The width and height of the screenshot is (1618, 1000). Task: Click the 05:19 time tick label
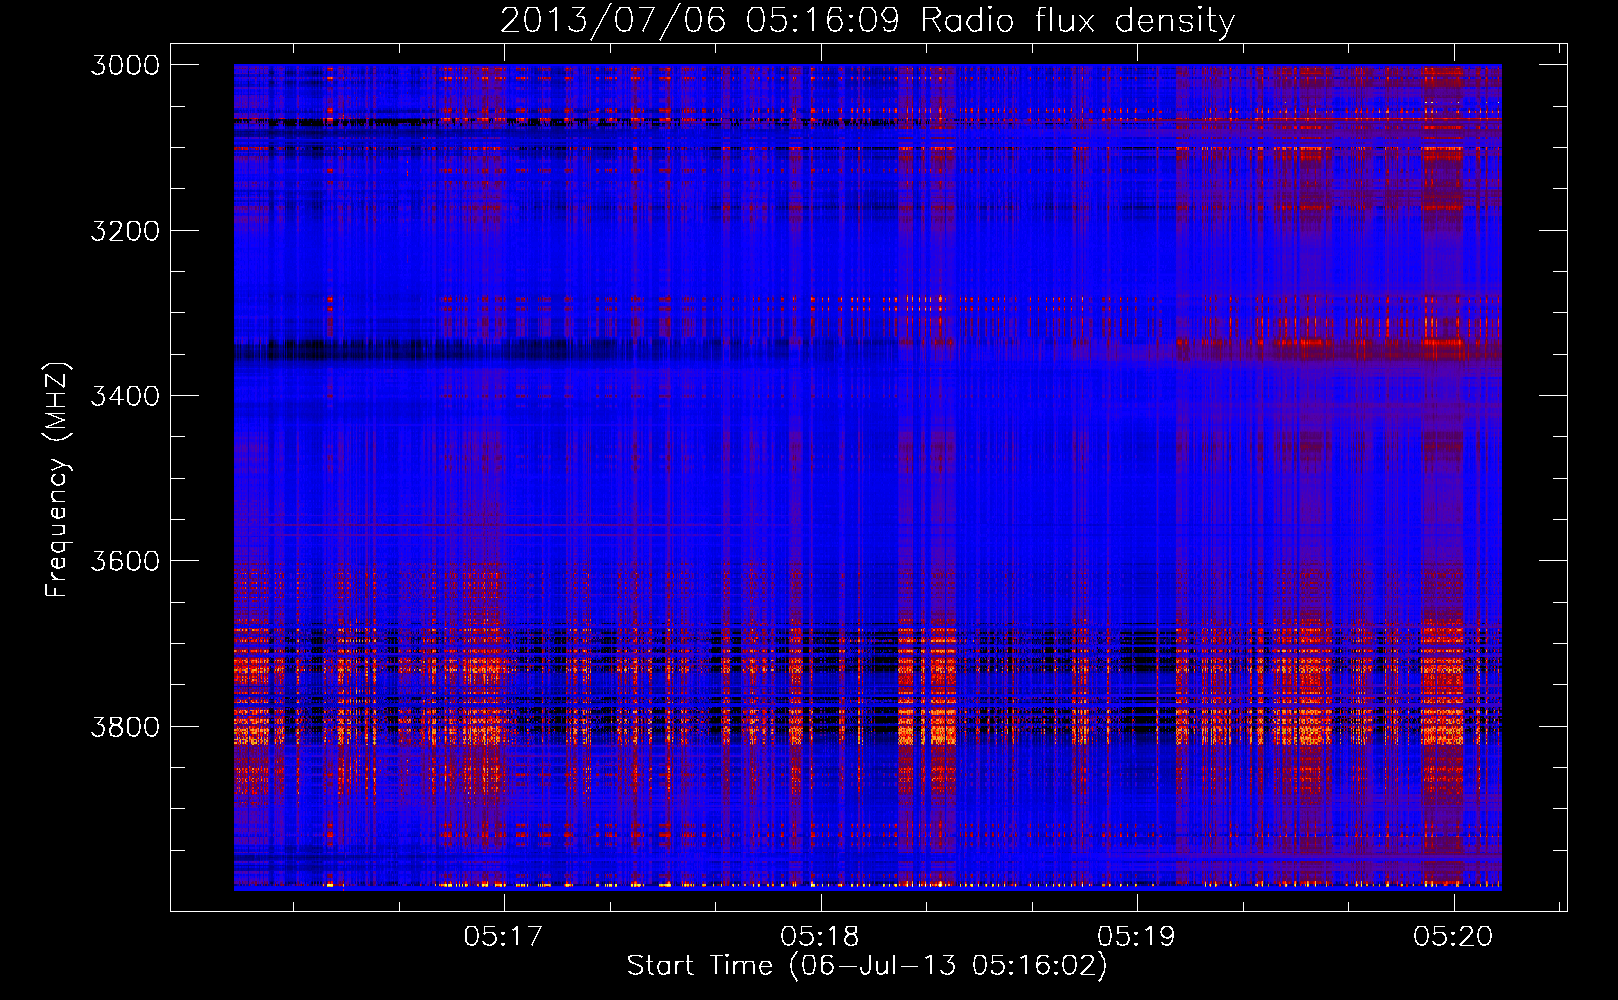tap(1136, 937)
